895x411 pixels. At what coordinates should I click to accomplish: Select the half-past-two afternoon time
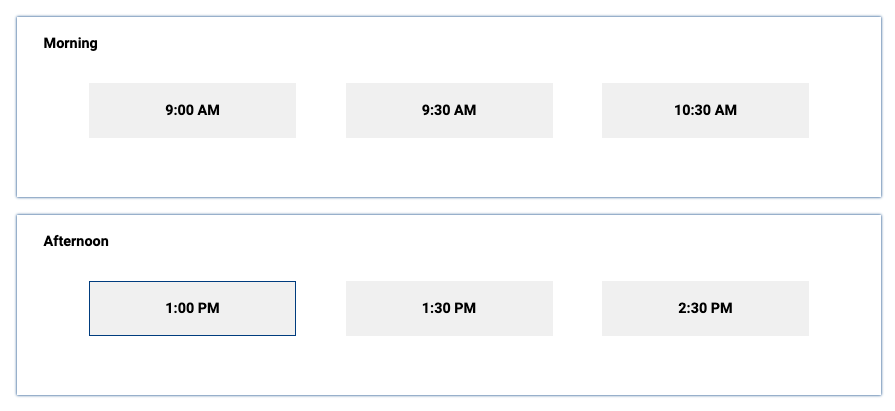[705, 308]
